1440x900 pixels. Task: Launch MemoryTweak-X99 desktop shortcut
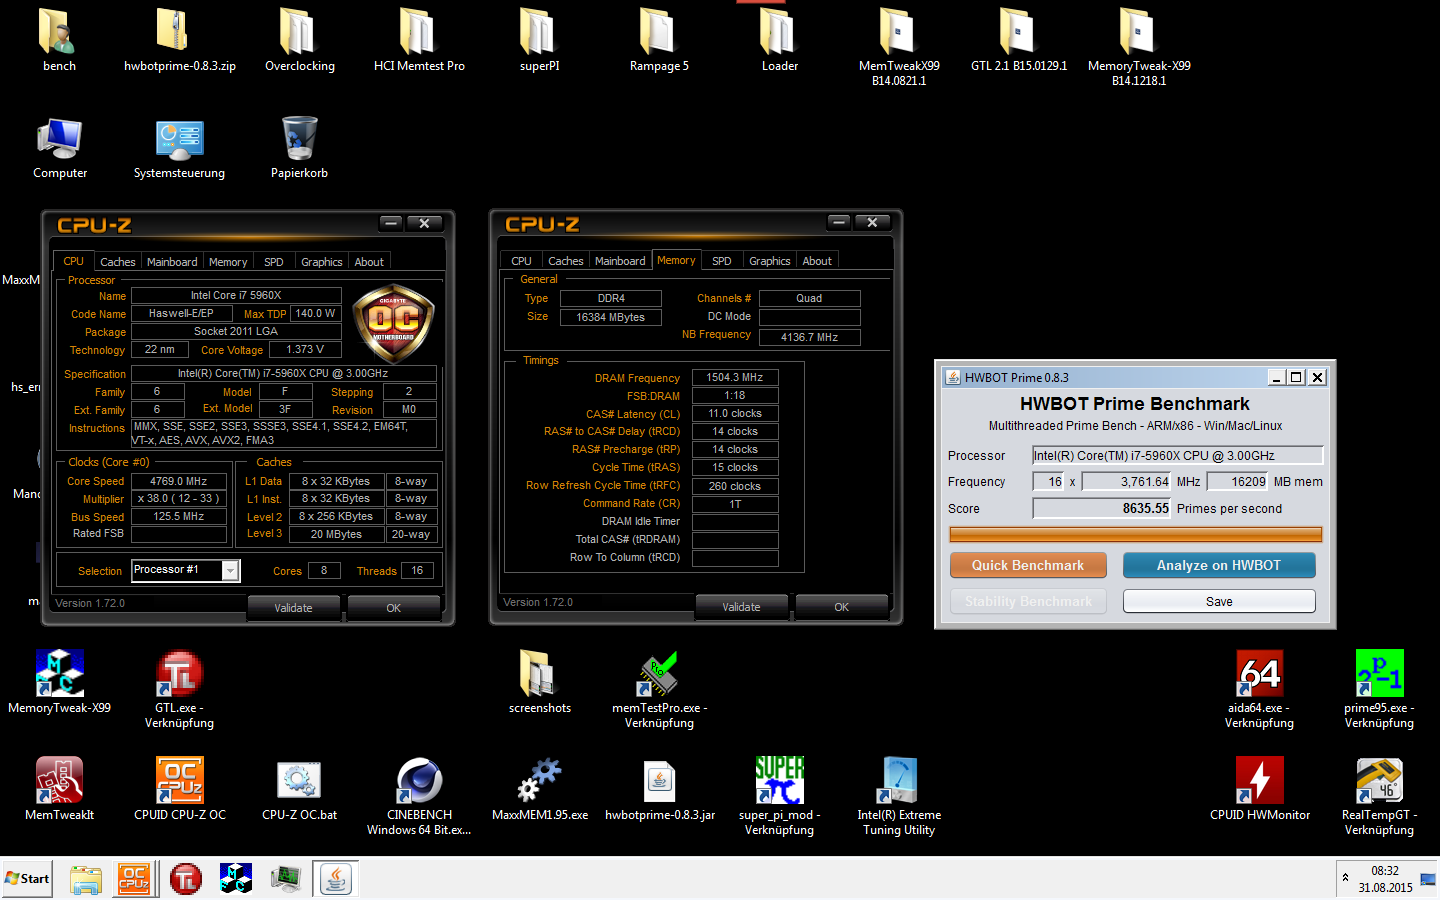[x=59, y=682]
